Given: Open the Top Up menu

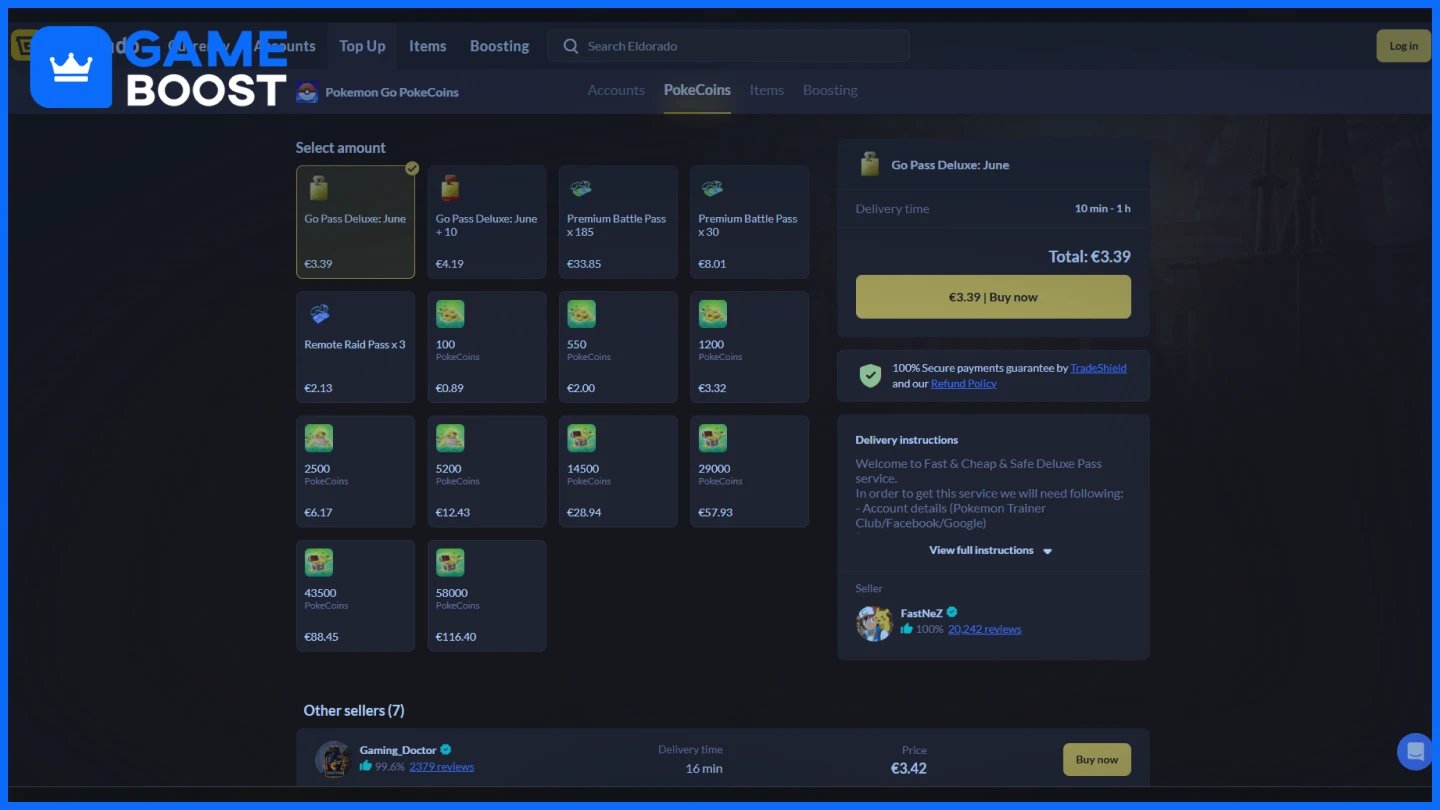Looking at the screenshot, I should point(362,46).
